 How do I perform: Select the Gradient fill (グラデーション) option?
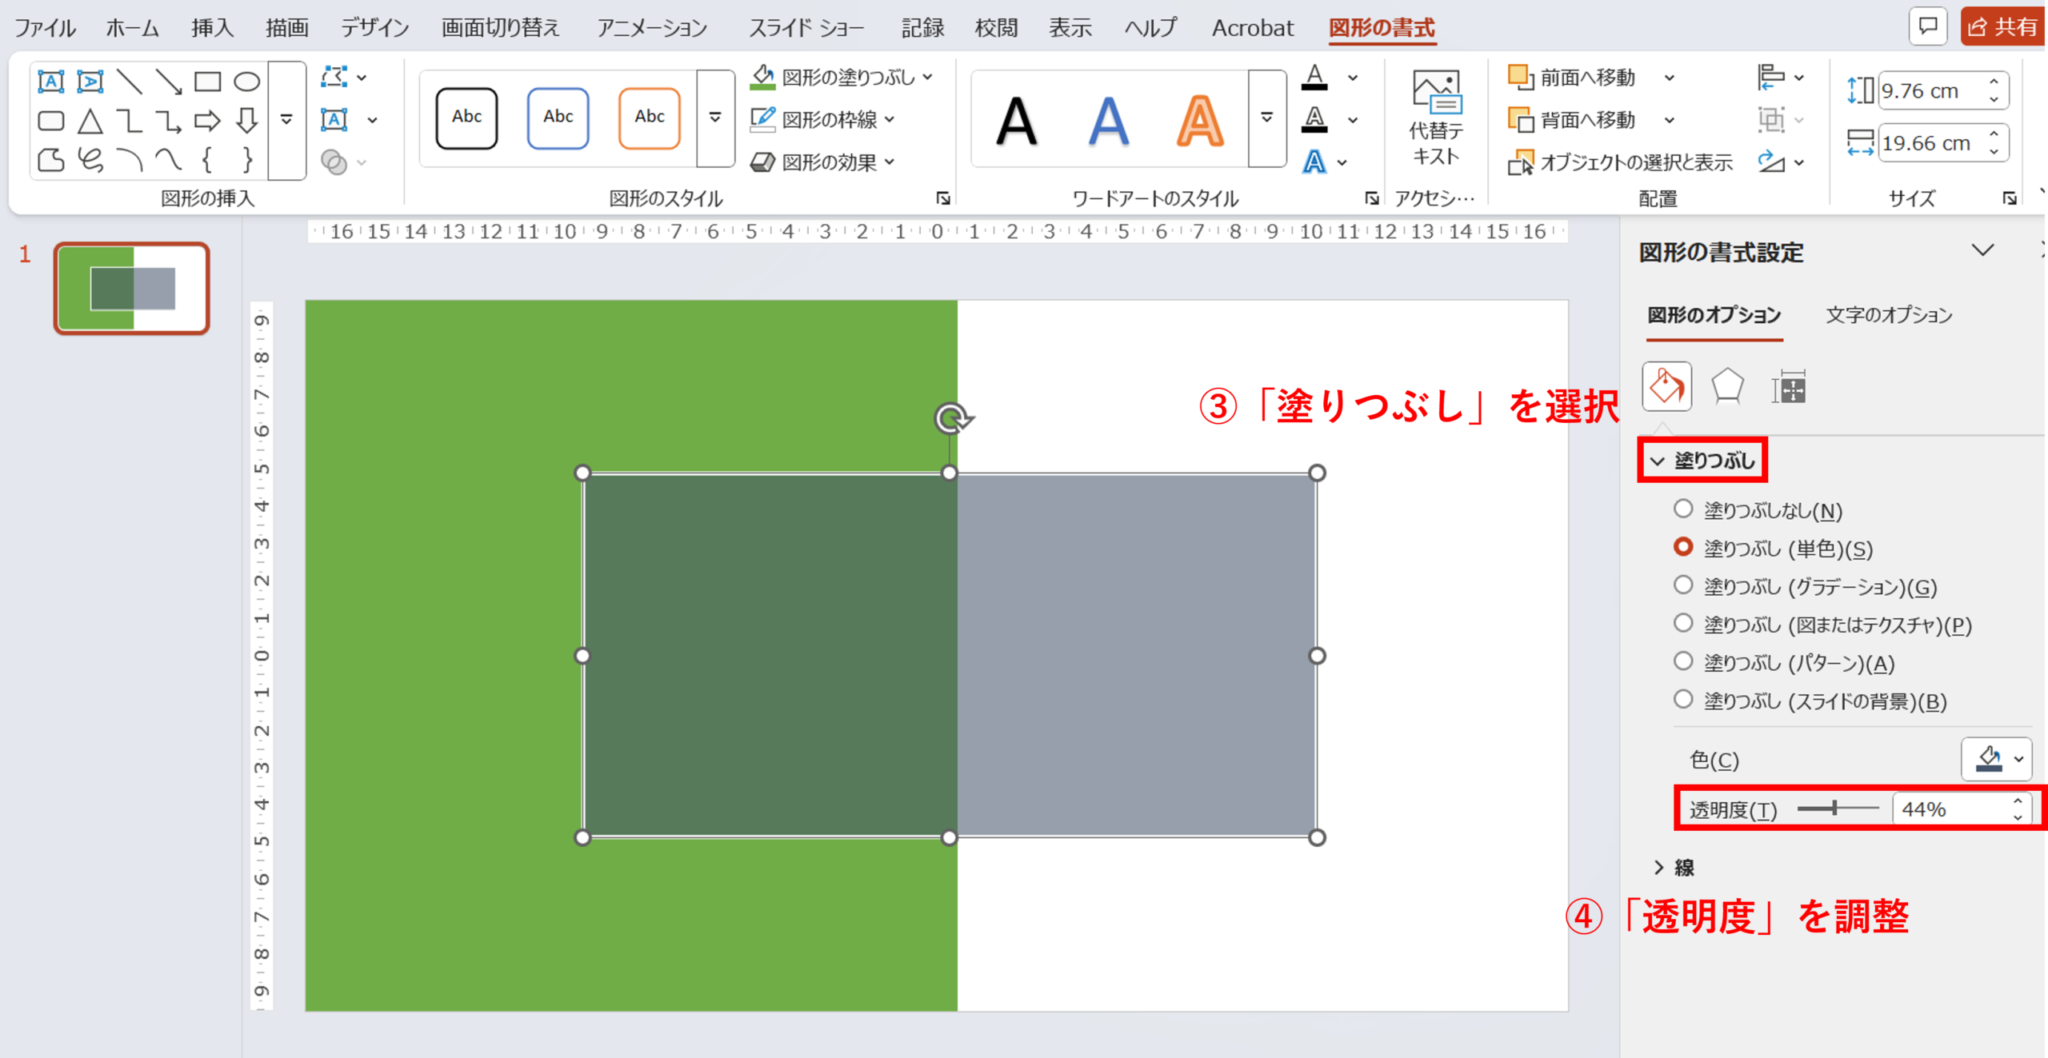tap(1684, 585)
